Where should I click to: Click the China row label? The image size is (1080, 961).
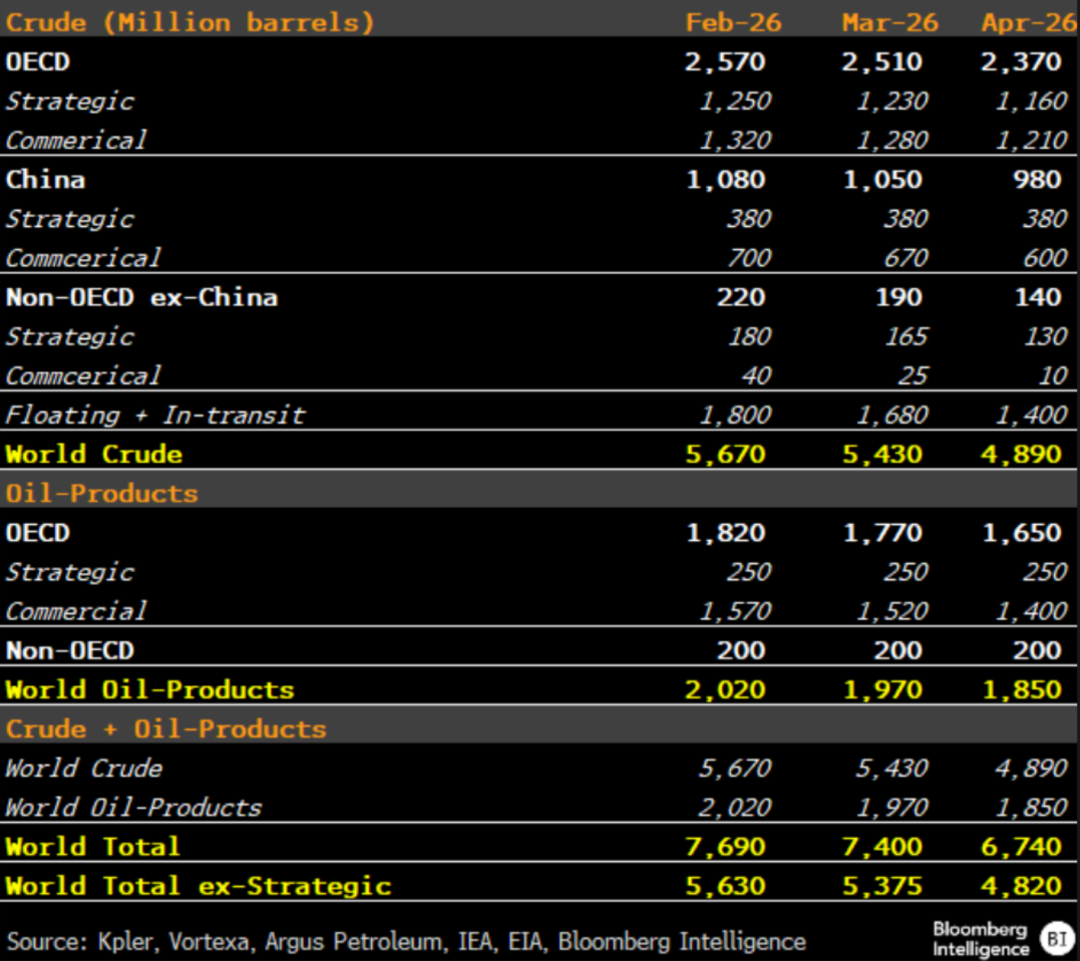point(45,180)
